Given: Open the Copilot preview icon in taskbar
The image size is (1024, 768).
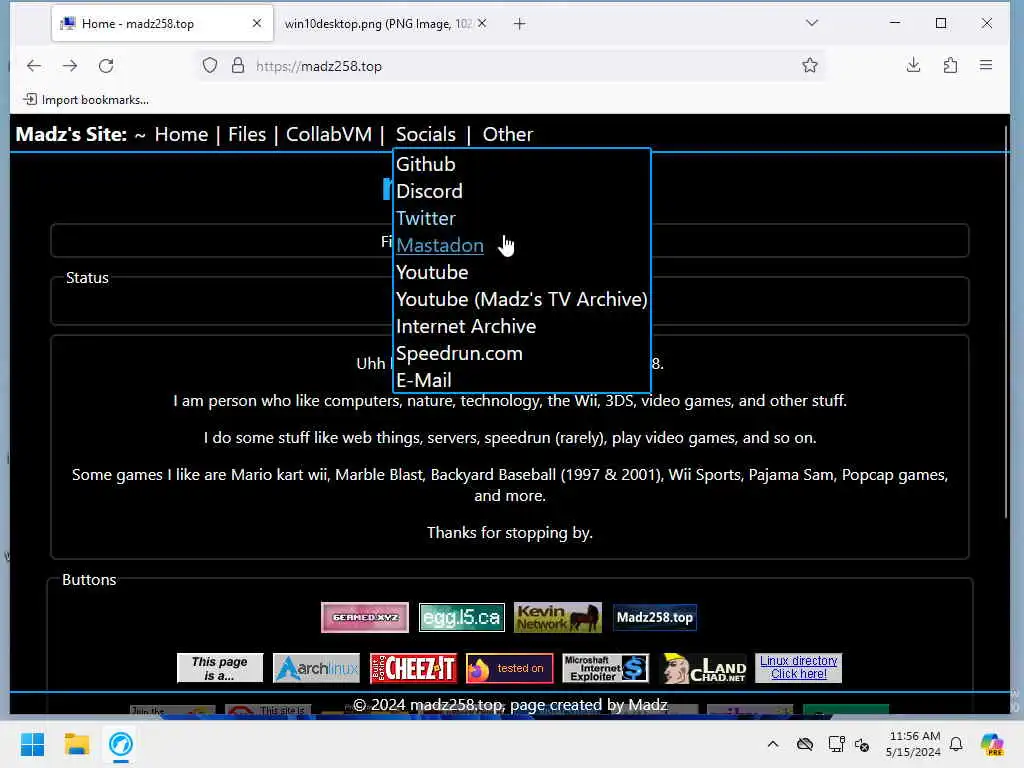Looking at the screenshot, I should [992, 744].
